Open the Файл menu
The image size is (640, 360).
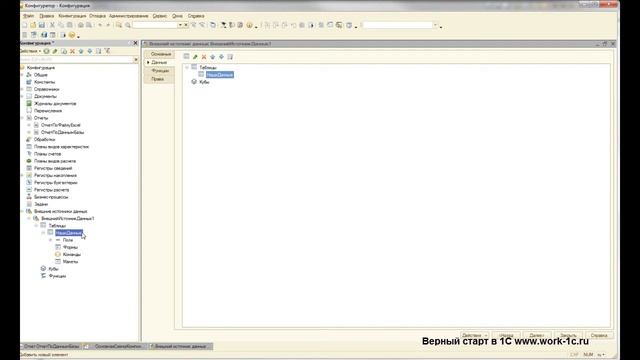[x=29, y=16]
